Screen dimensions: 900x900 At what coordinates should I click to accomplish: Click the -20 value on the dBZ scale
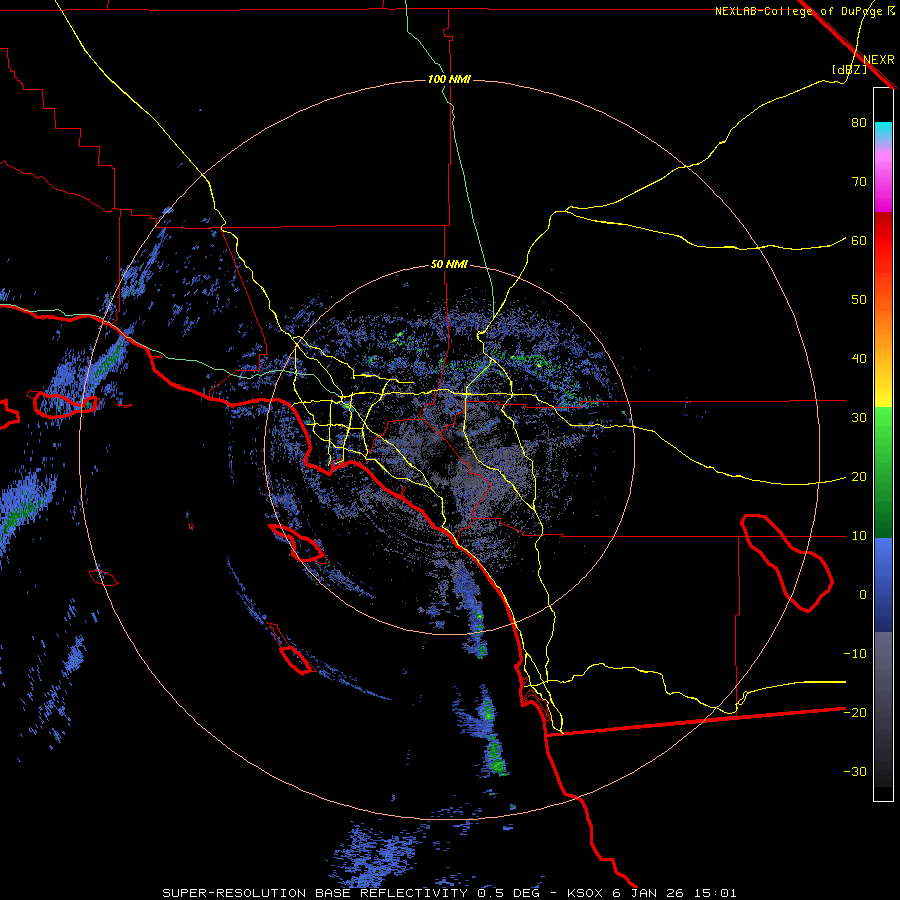[855, 713]
